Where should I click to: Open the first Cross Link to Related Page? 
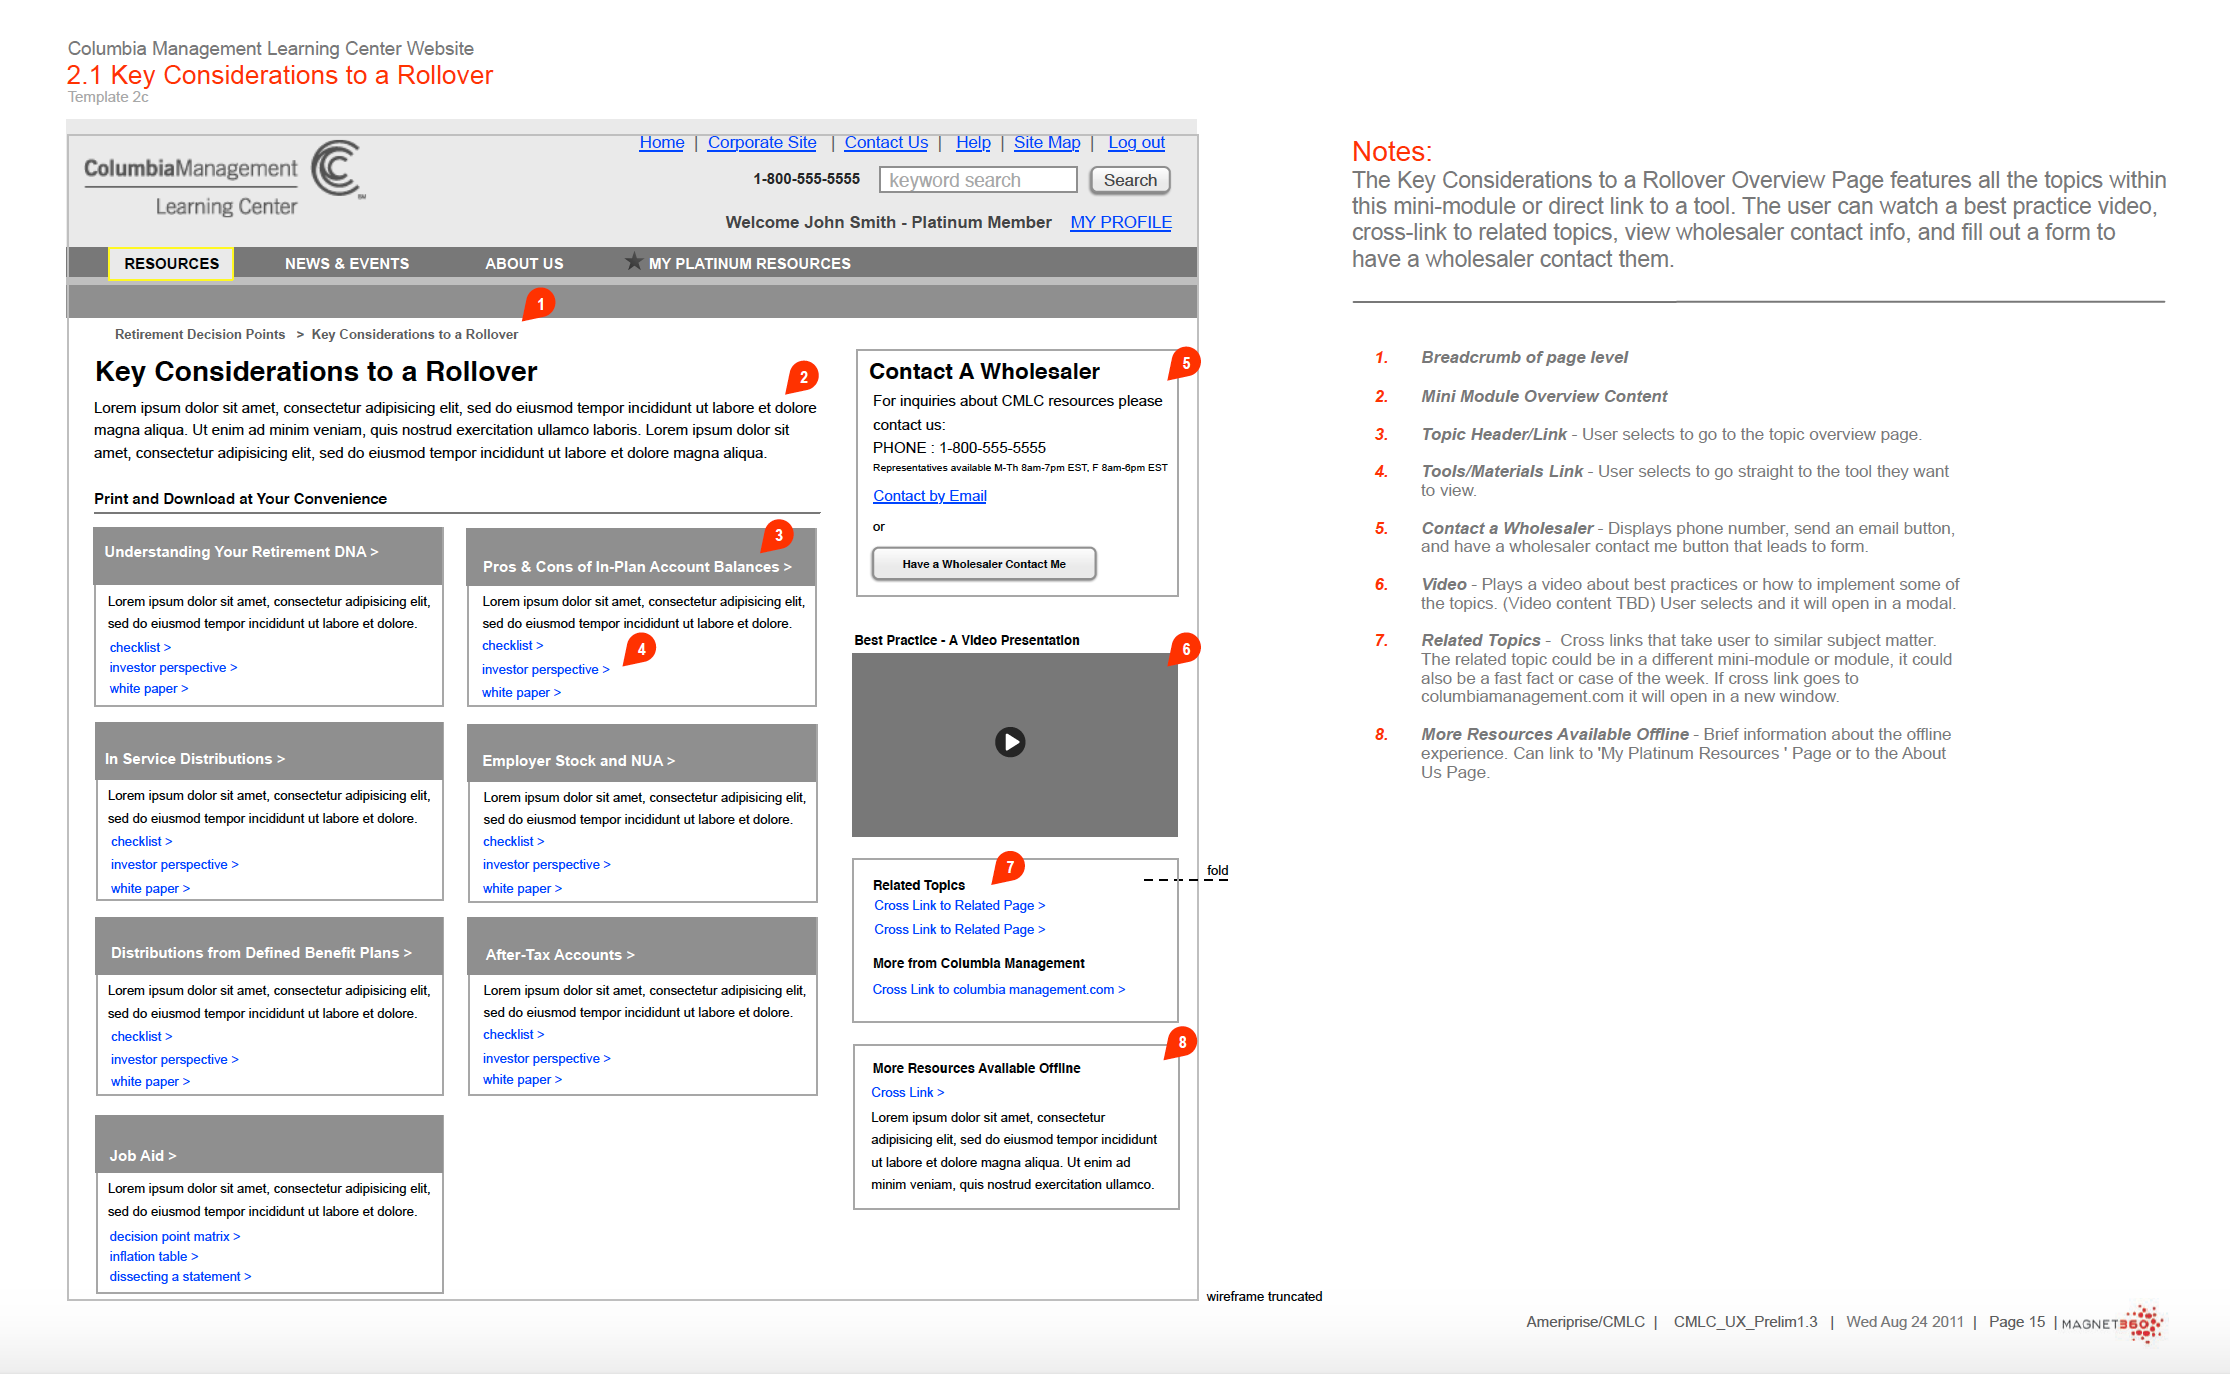(x=960, y=905)
